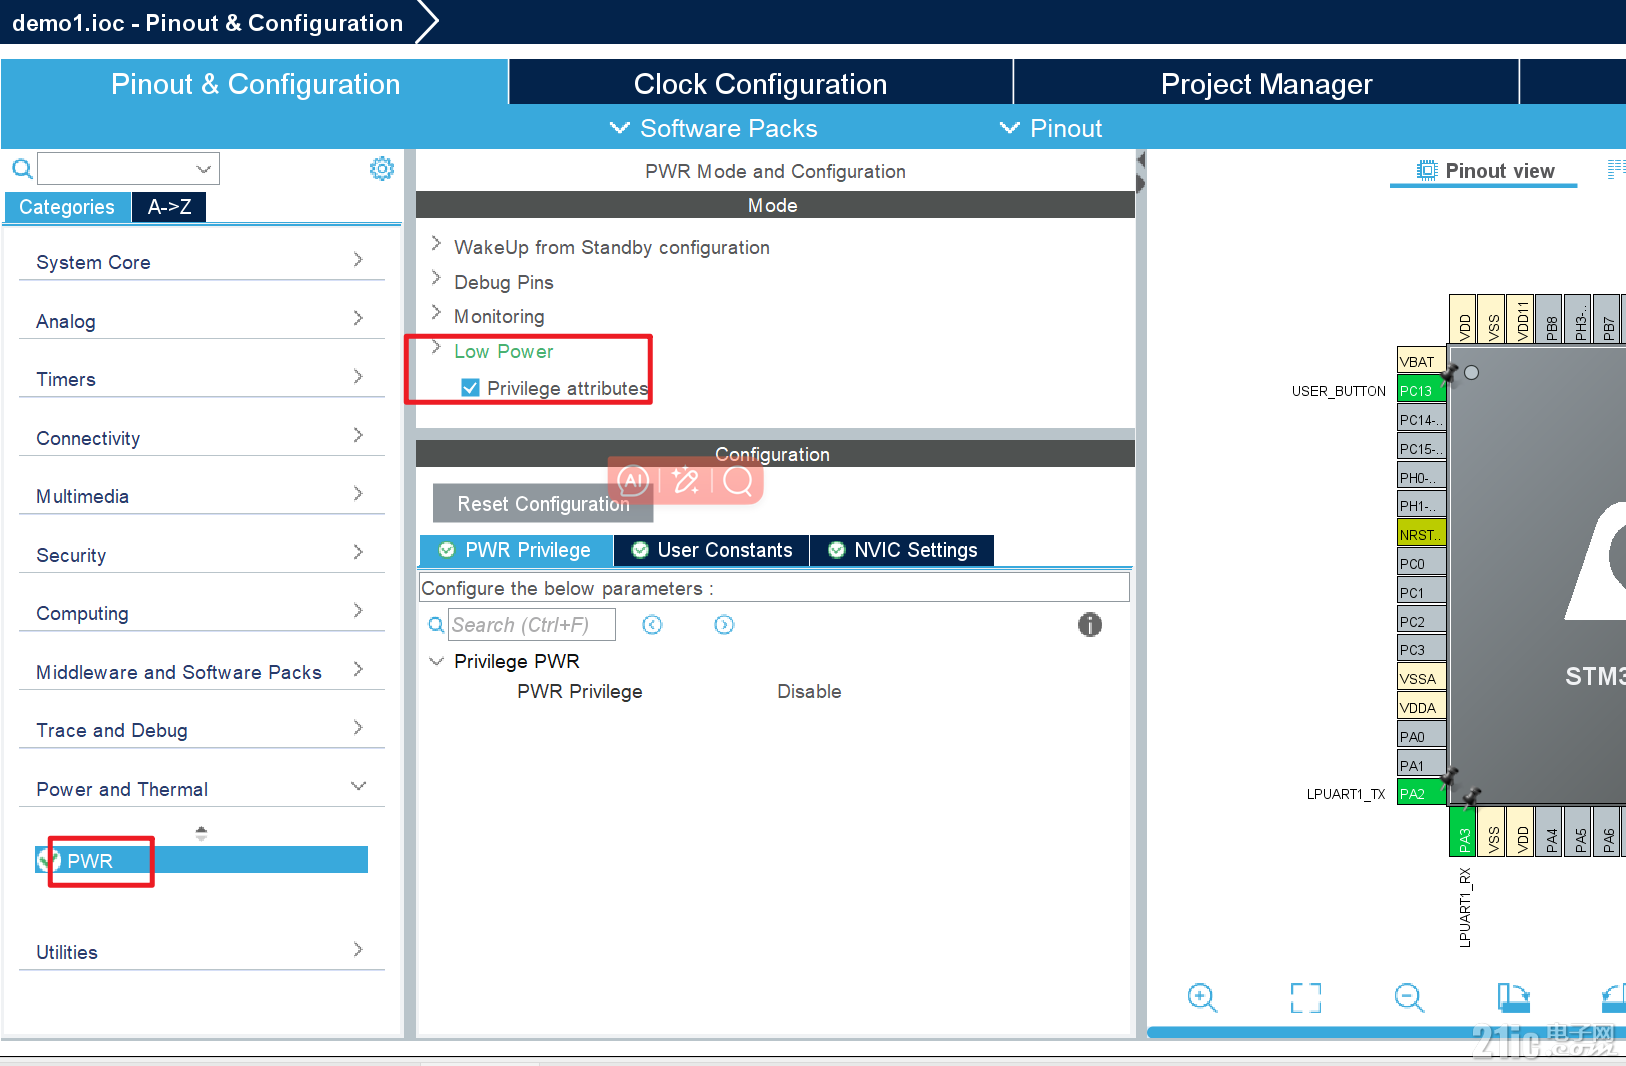Expand the Debug Pins section
Image resolution: width=1626 pixels, height=1066 pixels.
pyautogui.click(x=436, y=278)
